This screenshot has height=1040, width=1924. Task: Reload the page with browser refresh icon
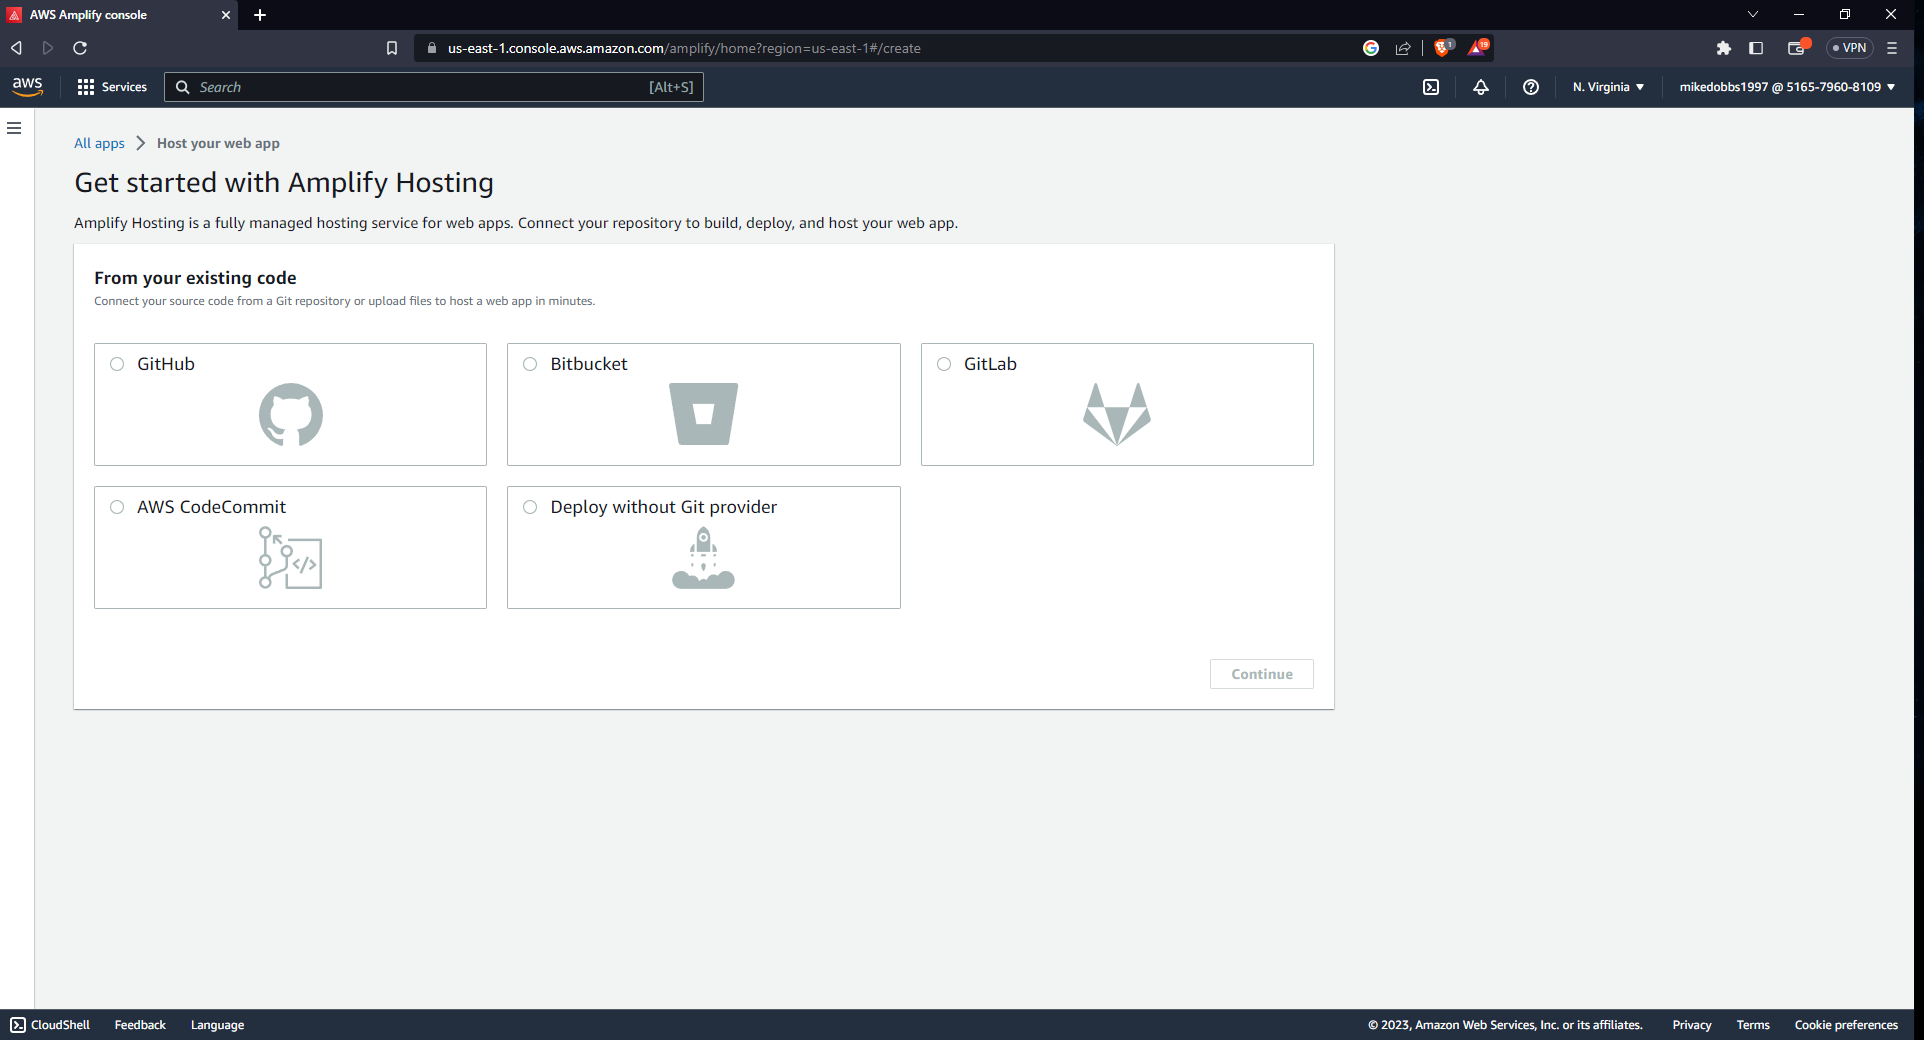pyautogui.click(x=80, y=48)
